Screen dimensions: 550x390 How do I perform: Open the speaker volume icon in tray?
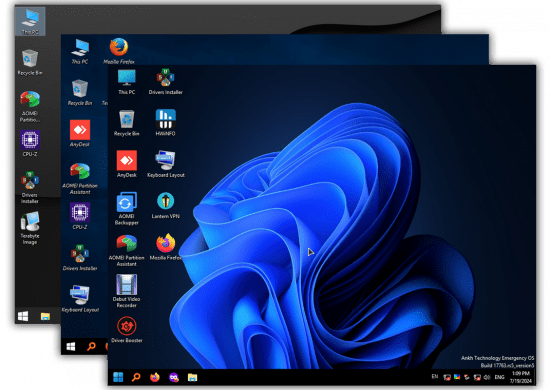click(x=487, y=377)
